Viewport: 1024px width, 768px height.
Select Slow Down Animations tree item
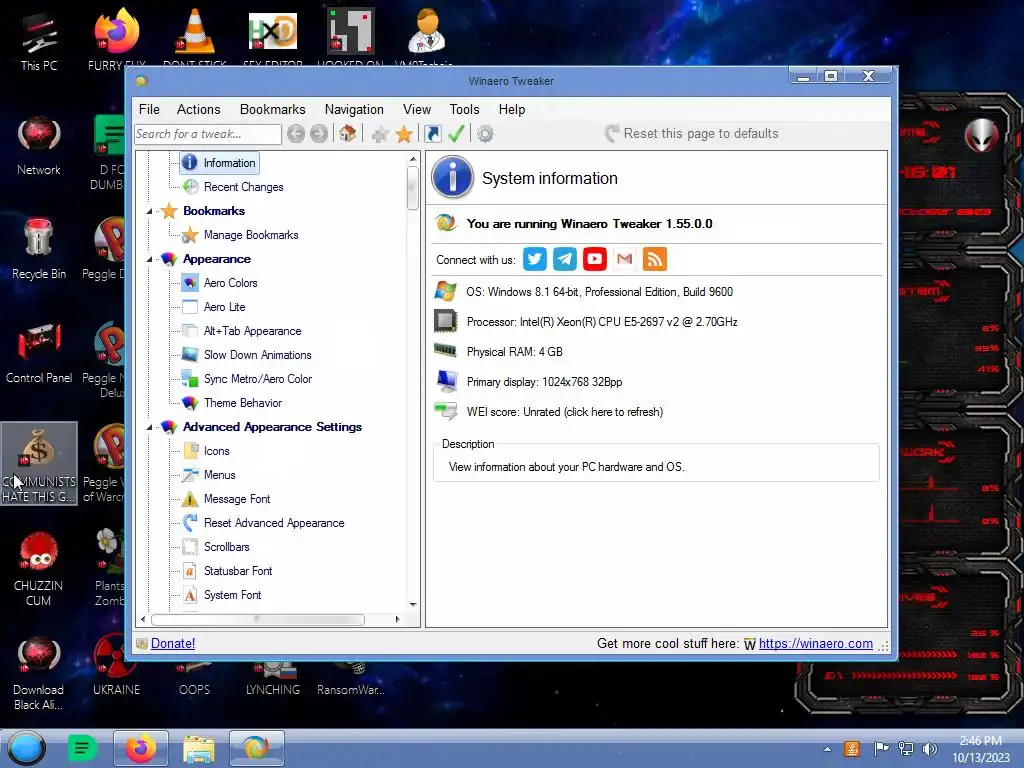pyautogui.click(x=257, y=355)
